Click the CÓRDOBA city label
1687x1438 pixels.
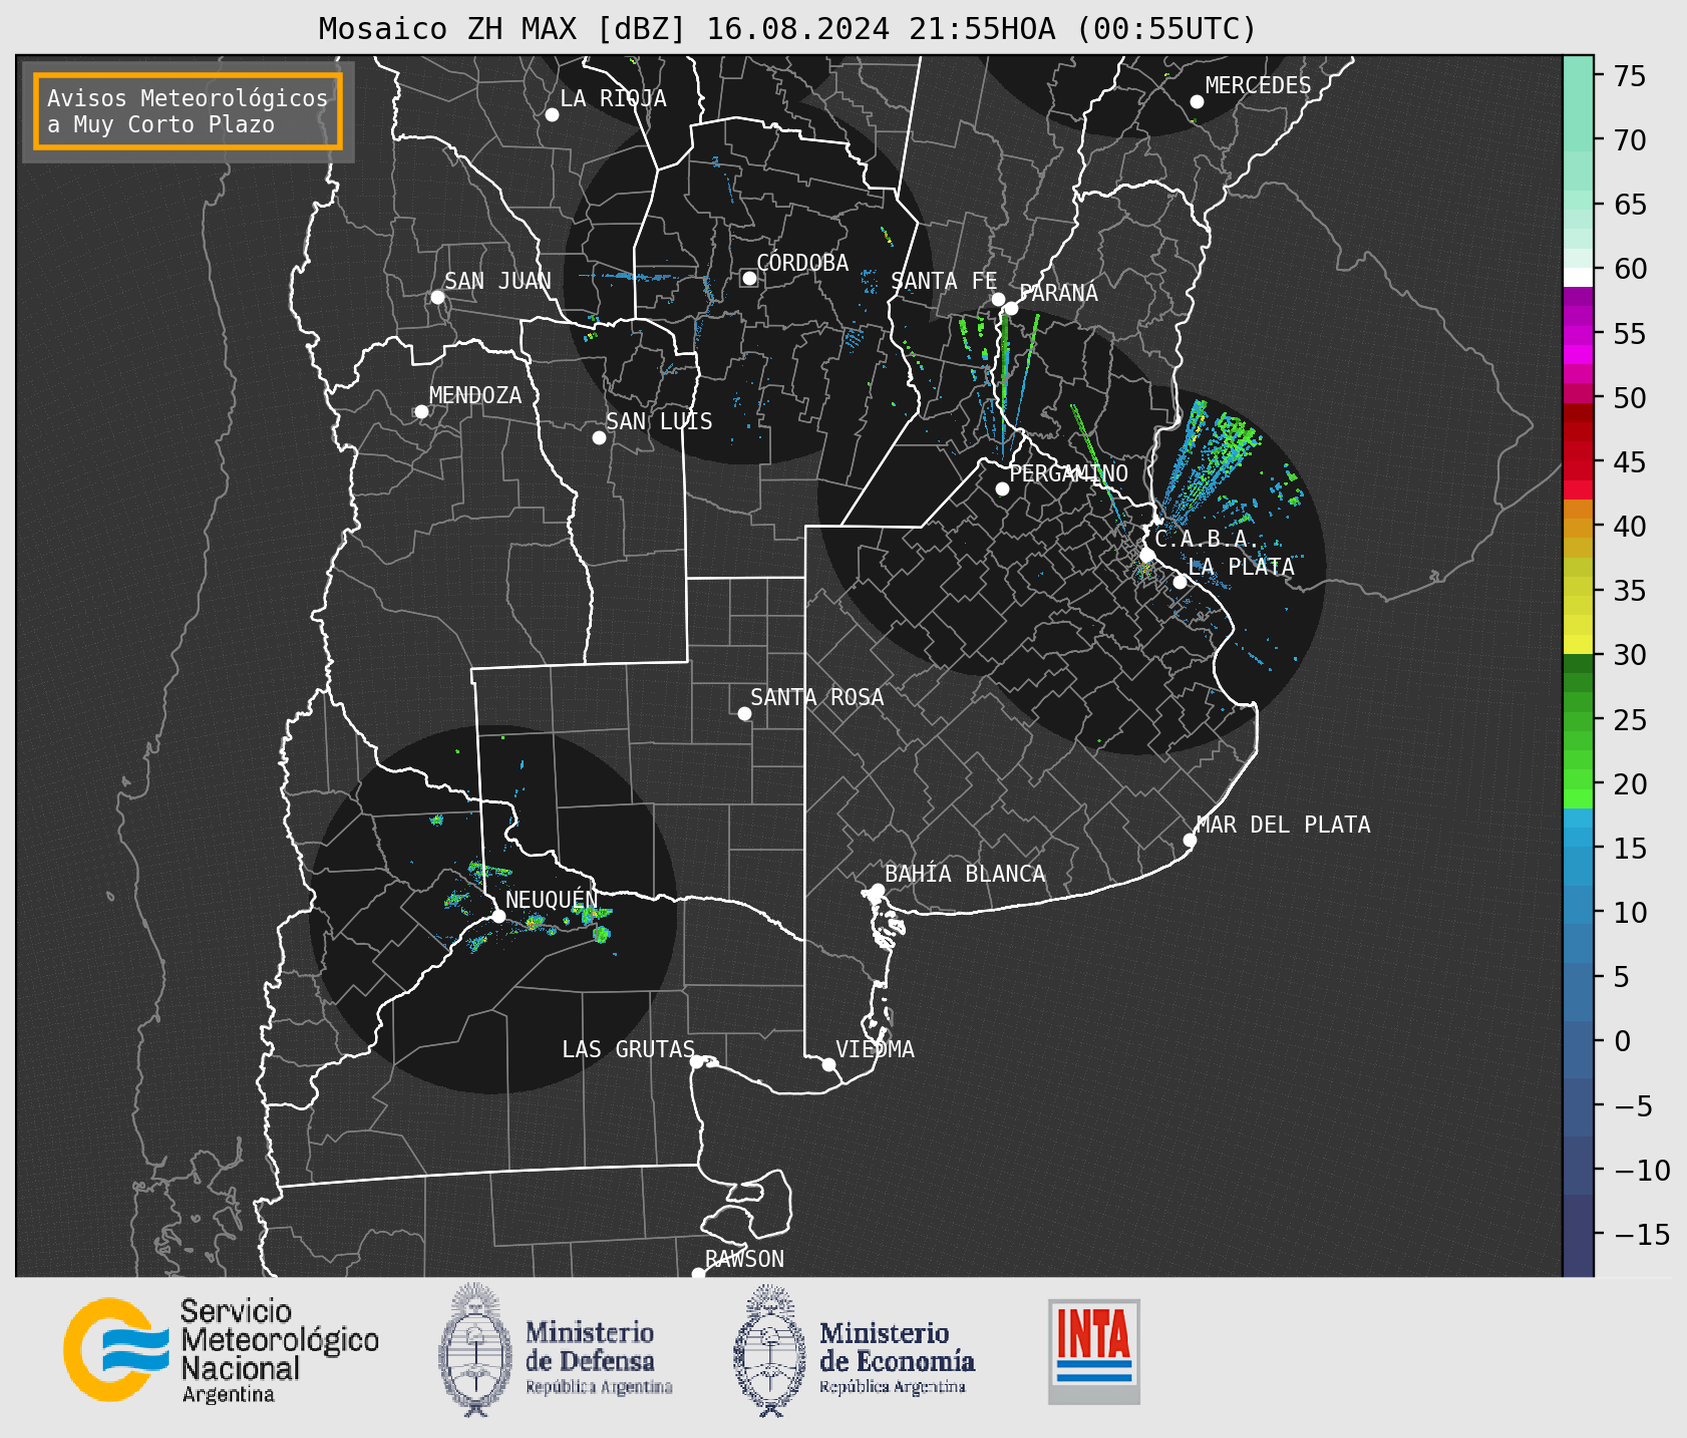pos(803,263)
